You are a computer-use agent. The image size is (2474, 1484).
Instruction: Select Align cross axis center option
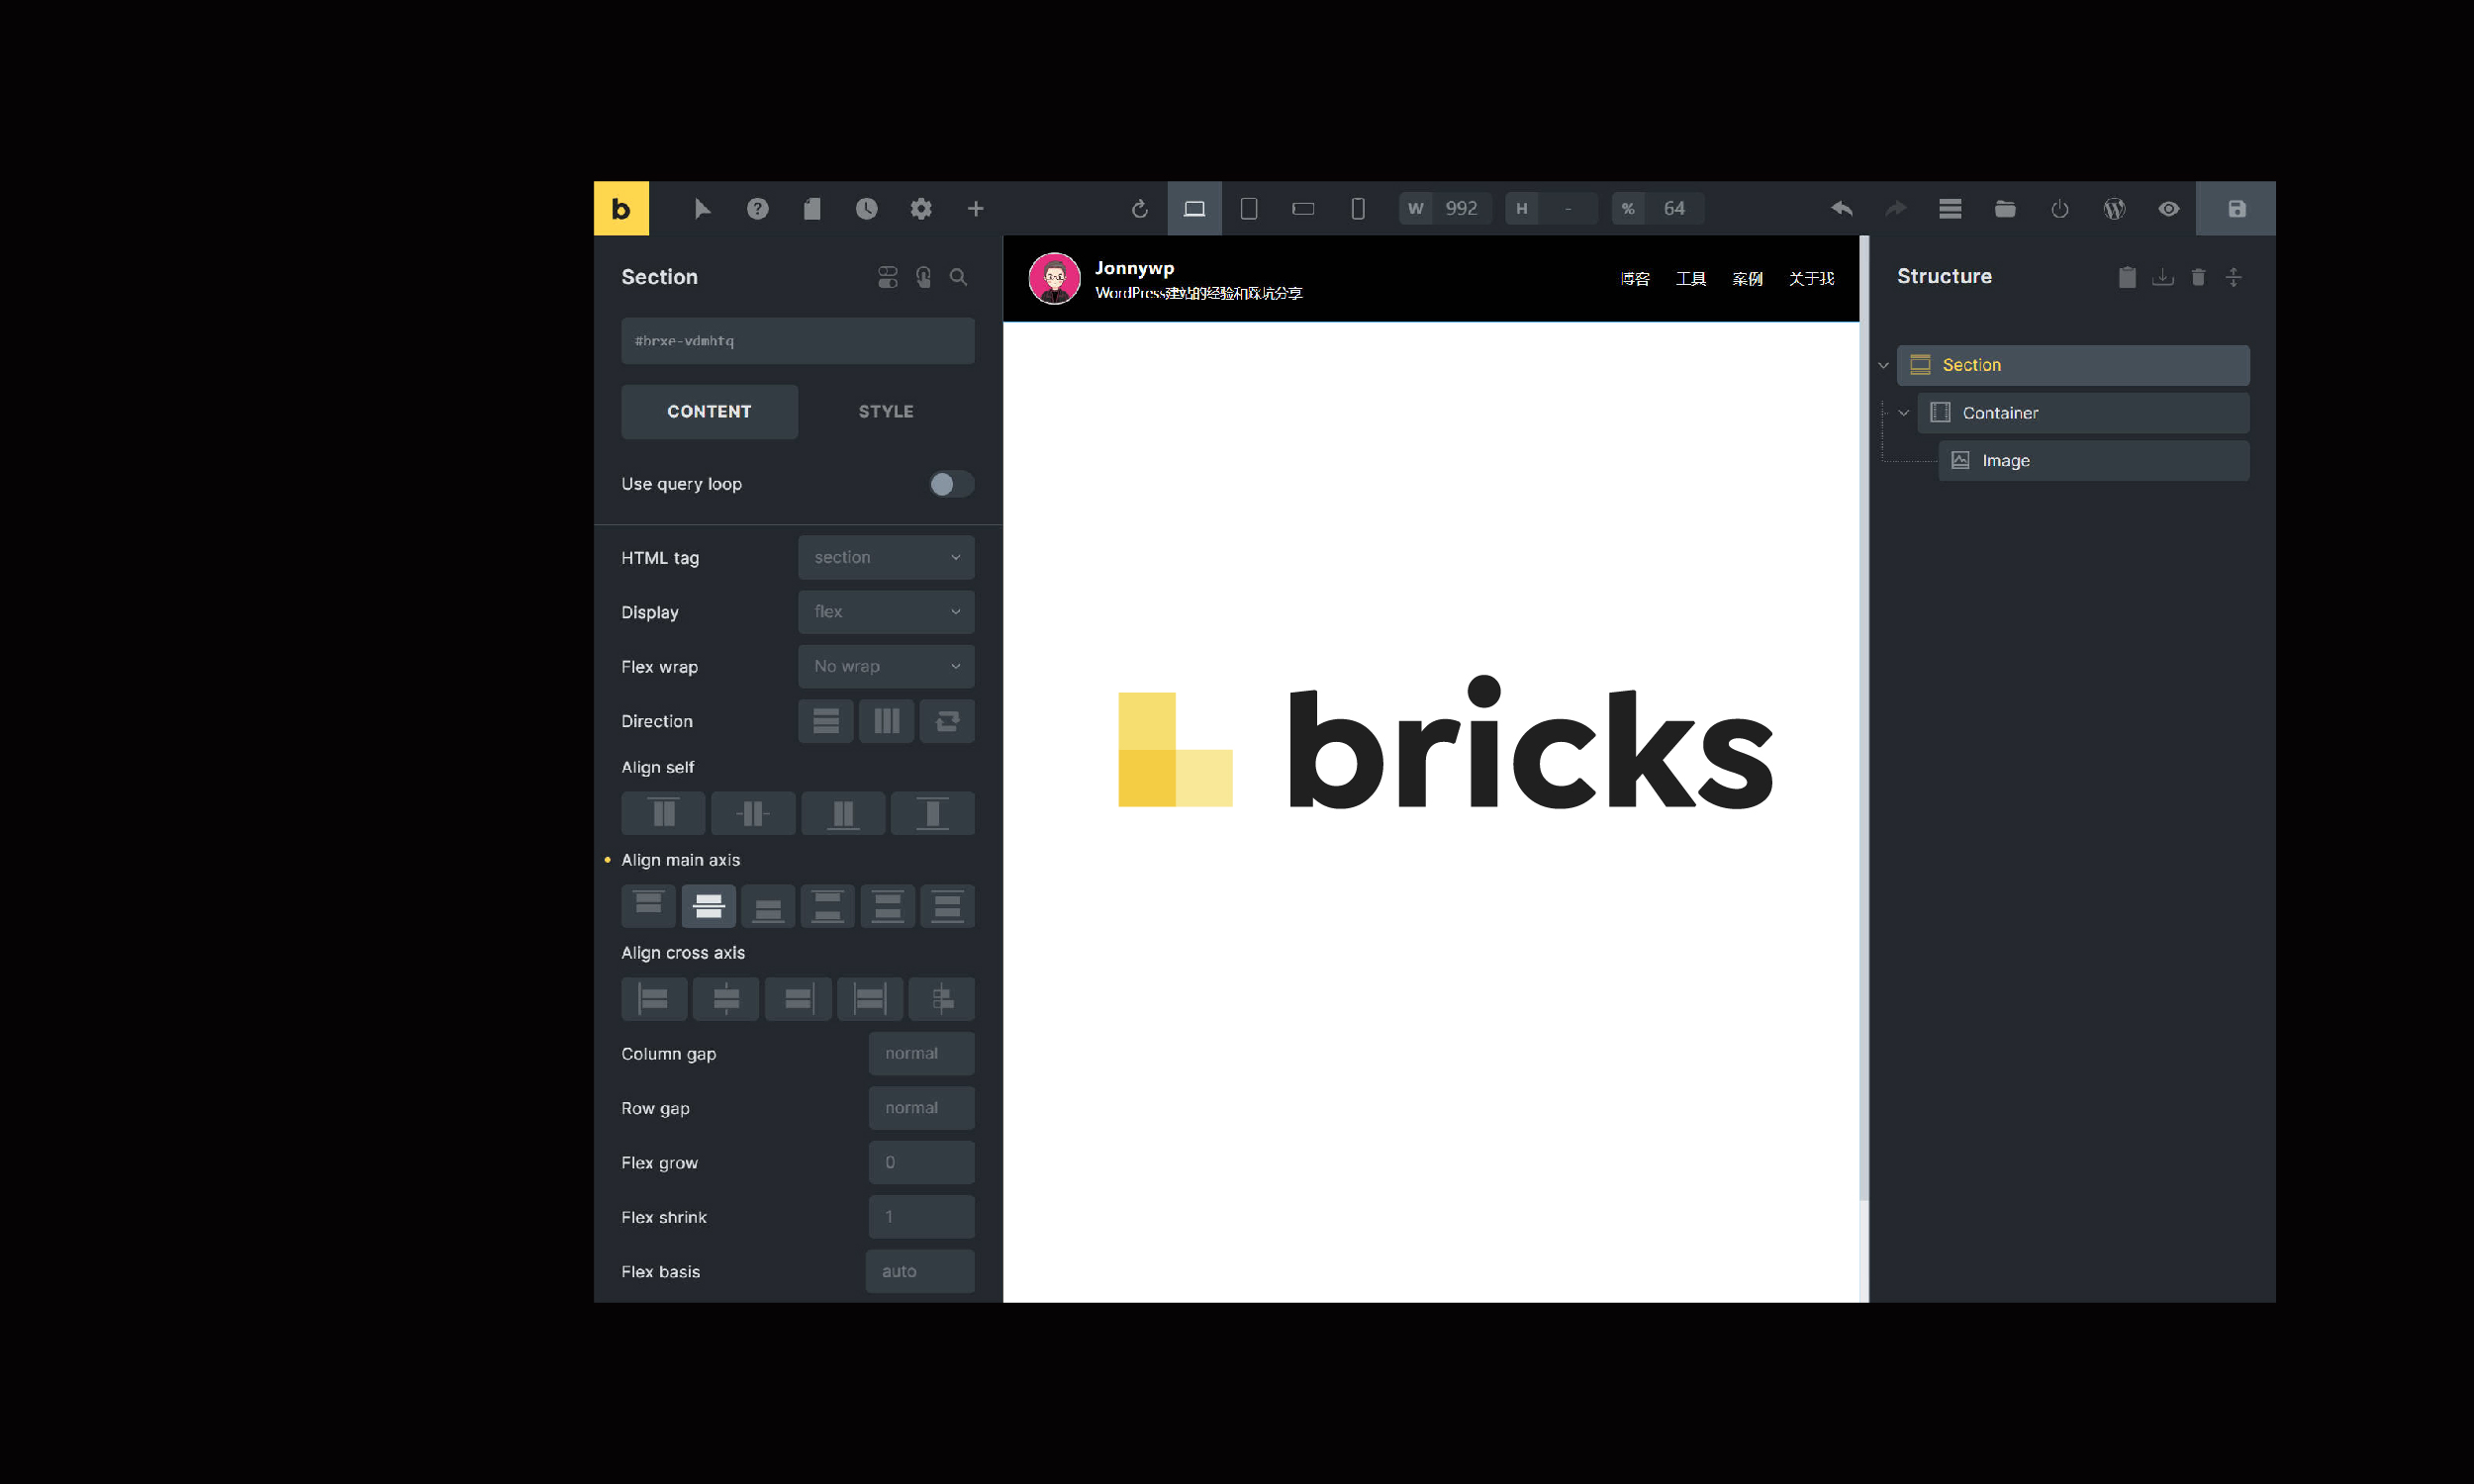[726, 998]
